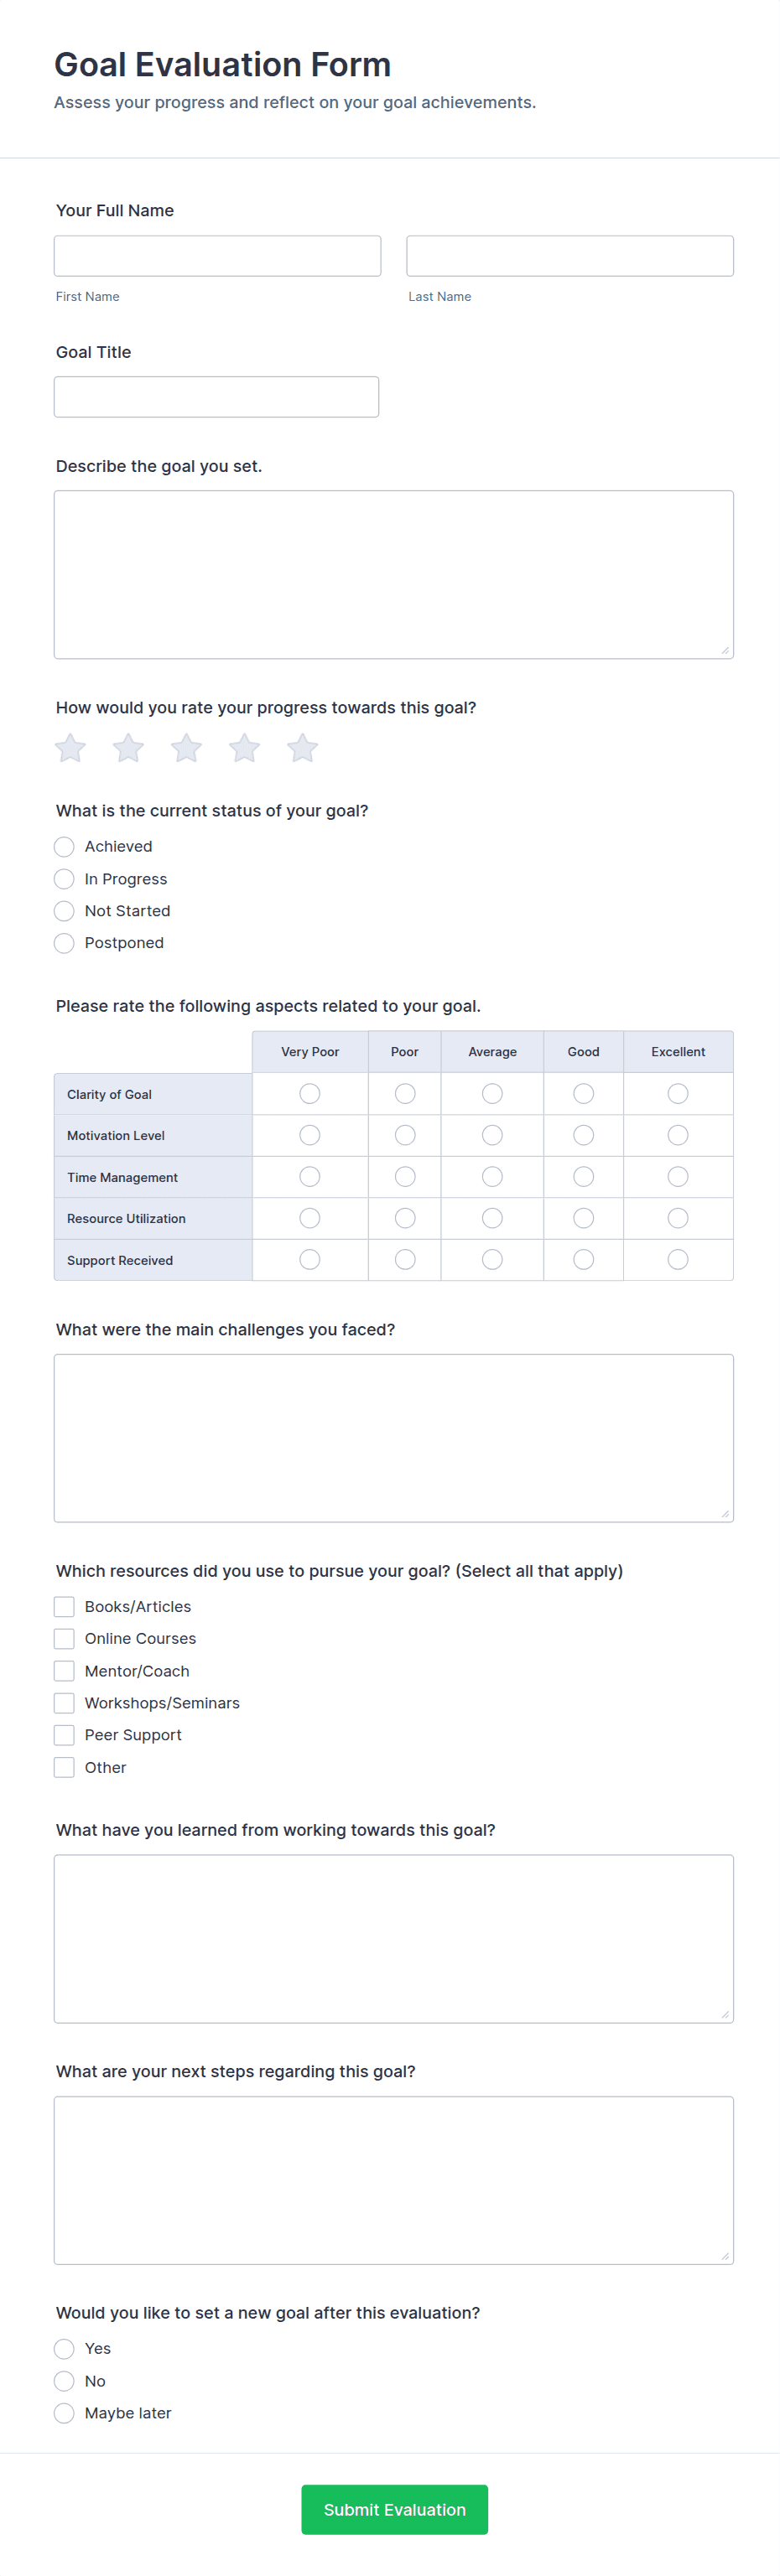Choose the Postponed status option

(x=64, y=943)
